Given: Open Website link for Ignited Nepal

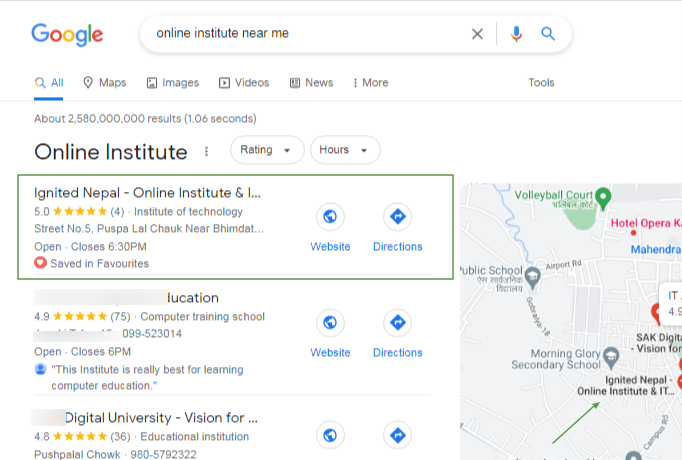Looking at the screenshot, I should point(330,247).
